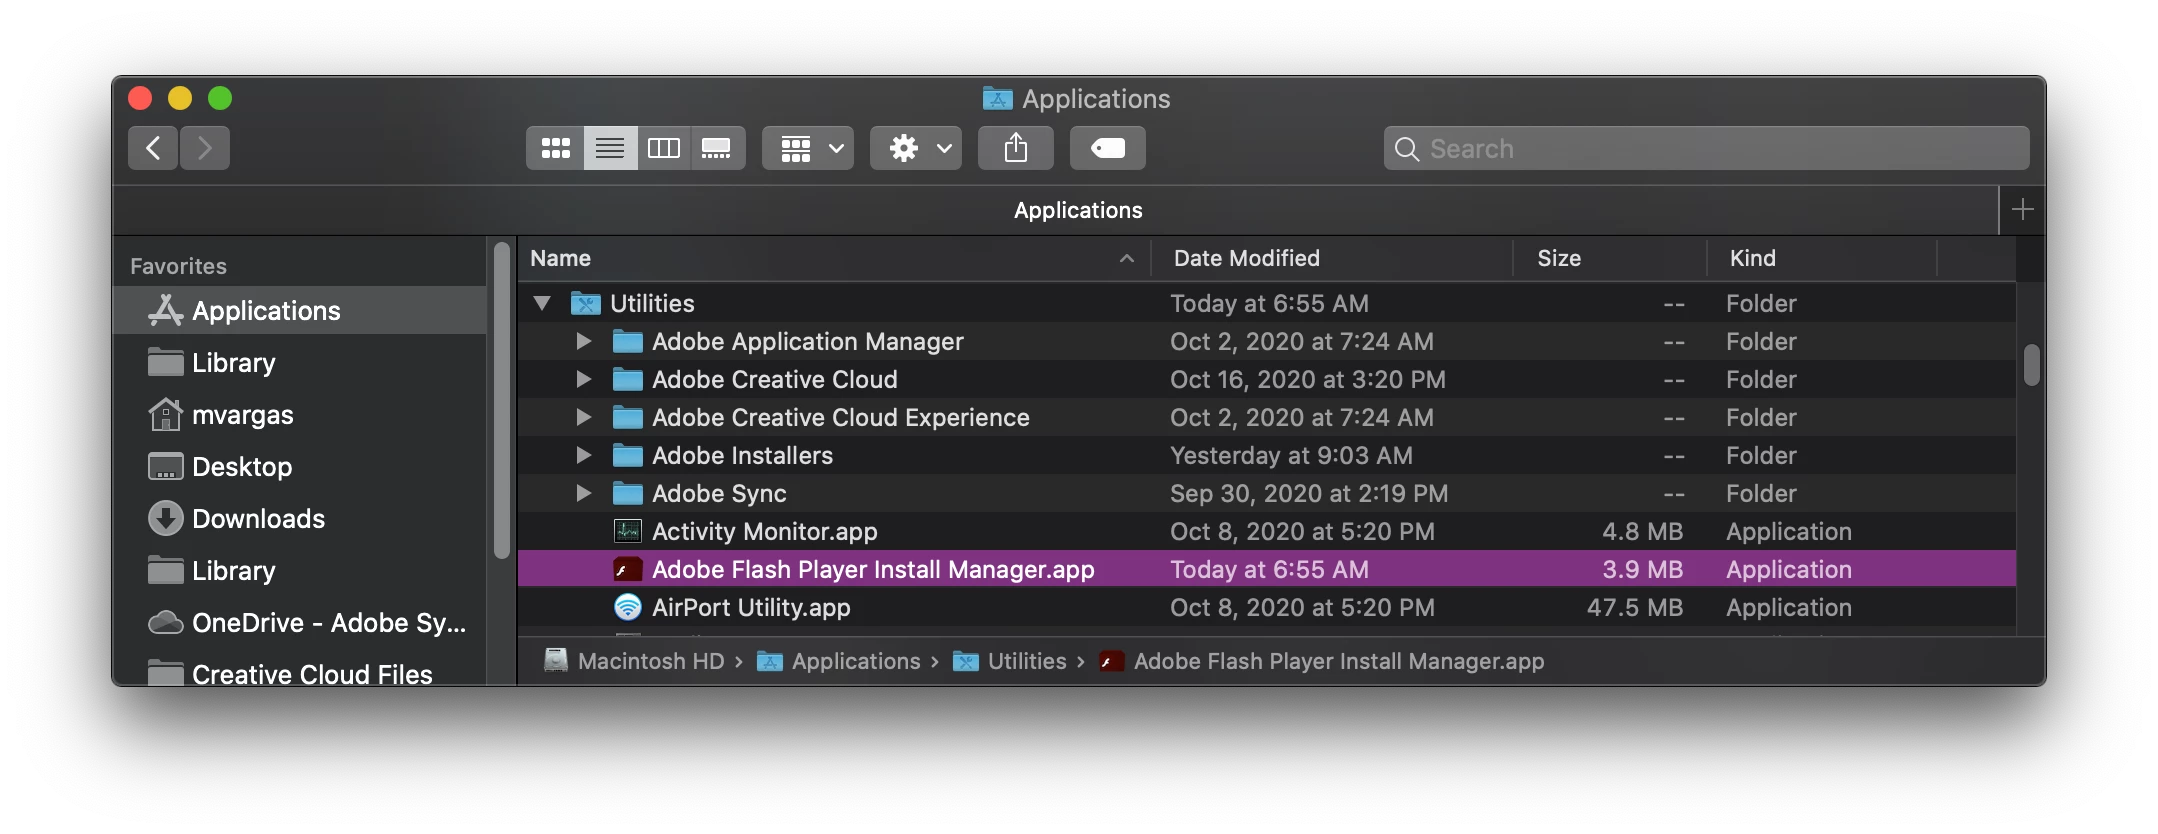Click the Edit Tags toolbar button

1108,148
